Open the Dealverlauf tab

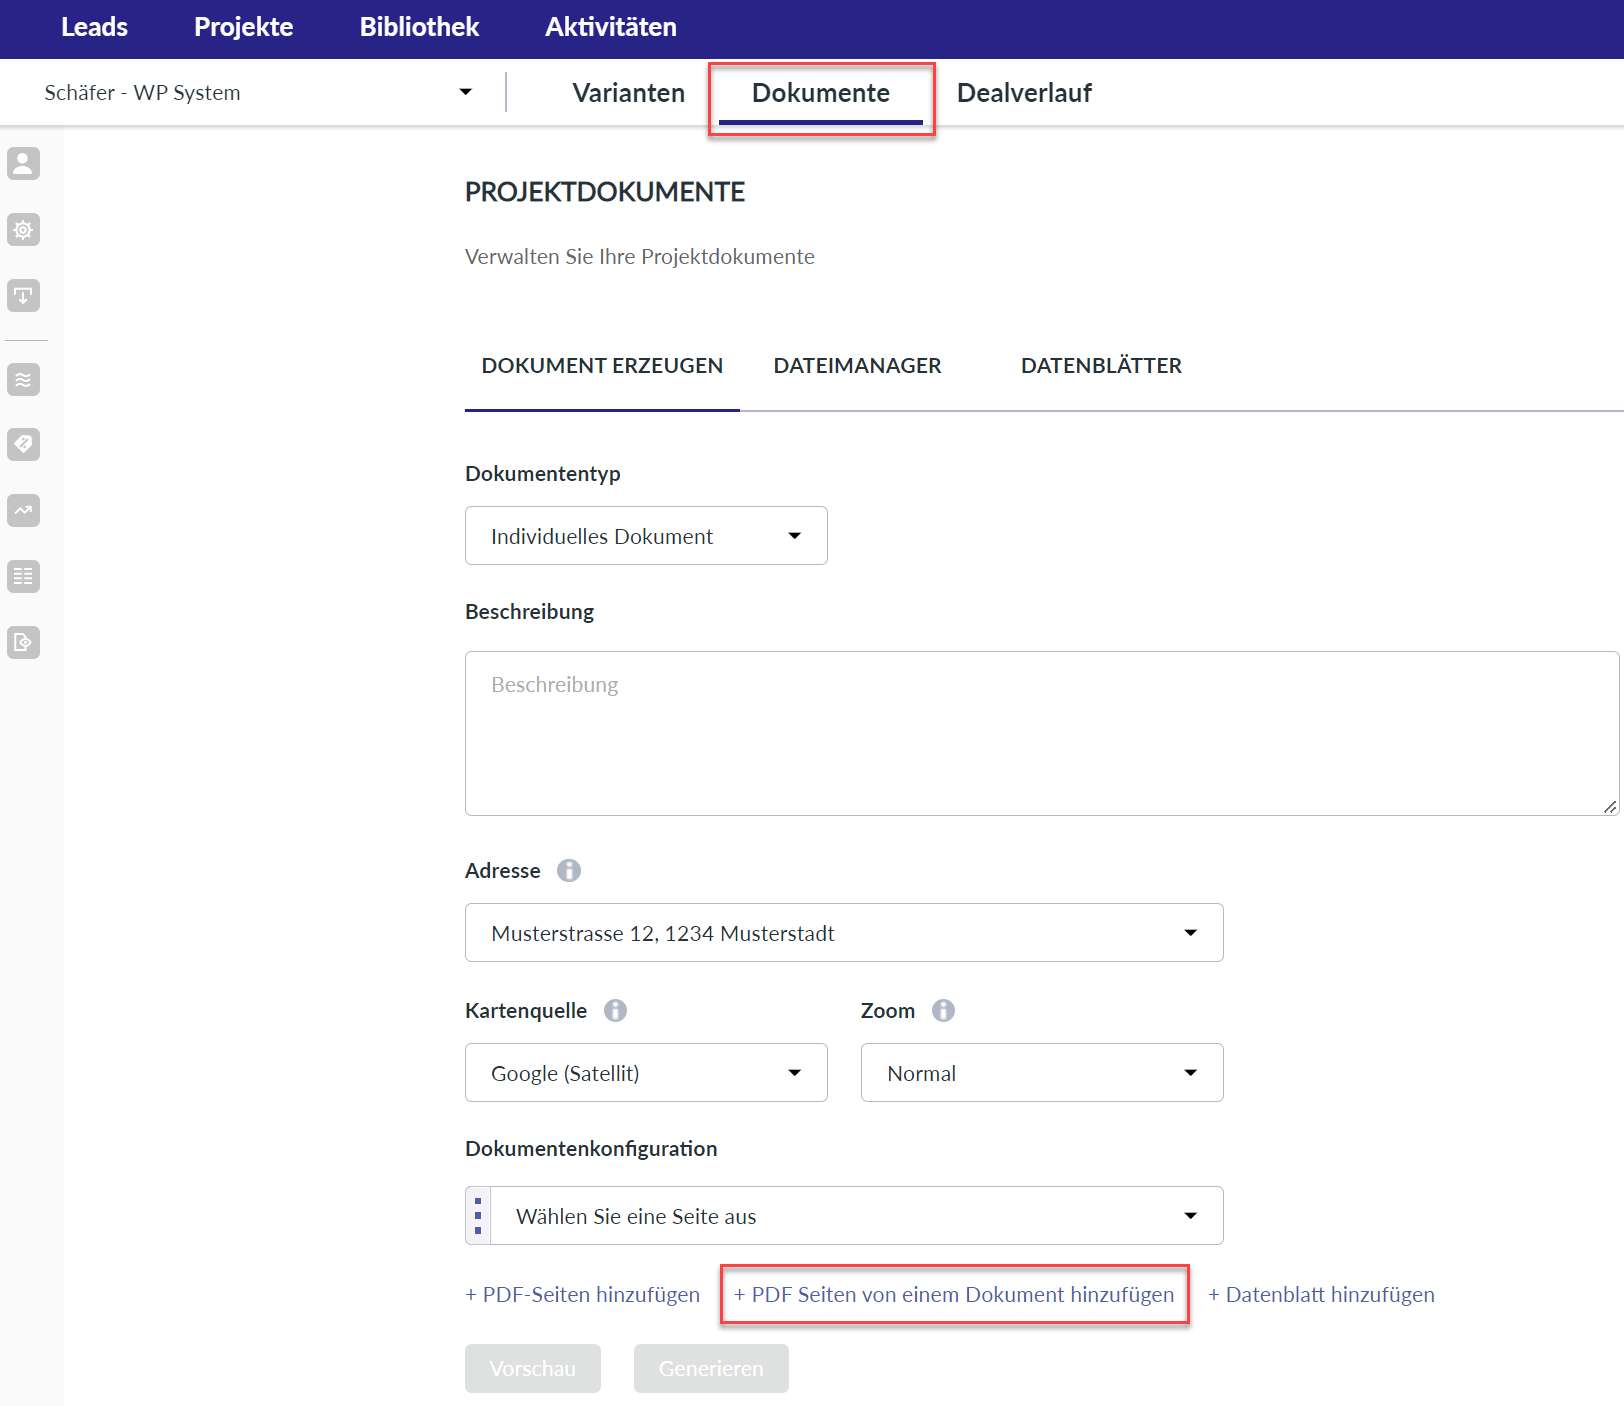pyautogui.click(x=1023, y=93)
